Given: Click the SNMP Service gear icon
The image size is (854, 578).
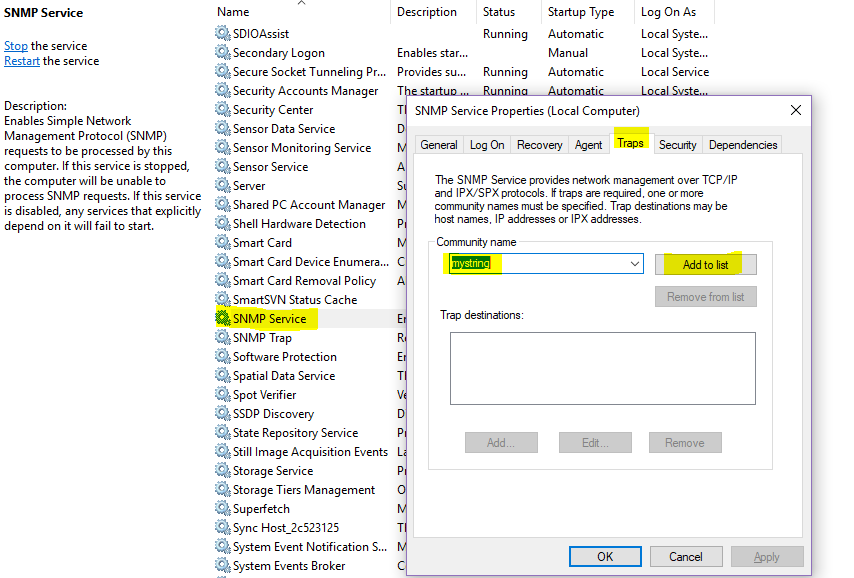Looking at the screenshot, I should tap(222, 318).
